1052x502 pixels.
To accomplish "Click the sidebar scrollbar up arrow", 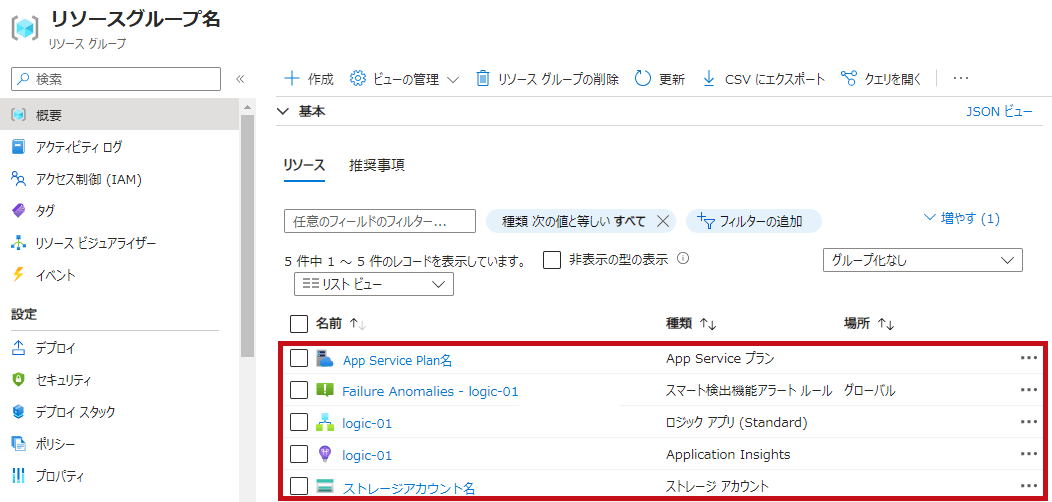I will pyautogui.click(x=247, y=107).
